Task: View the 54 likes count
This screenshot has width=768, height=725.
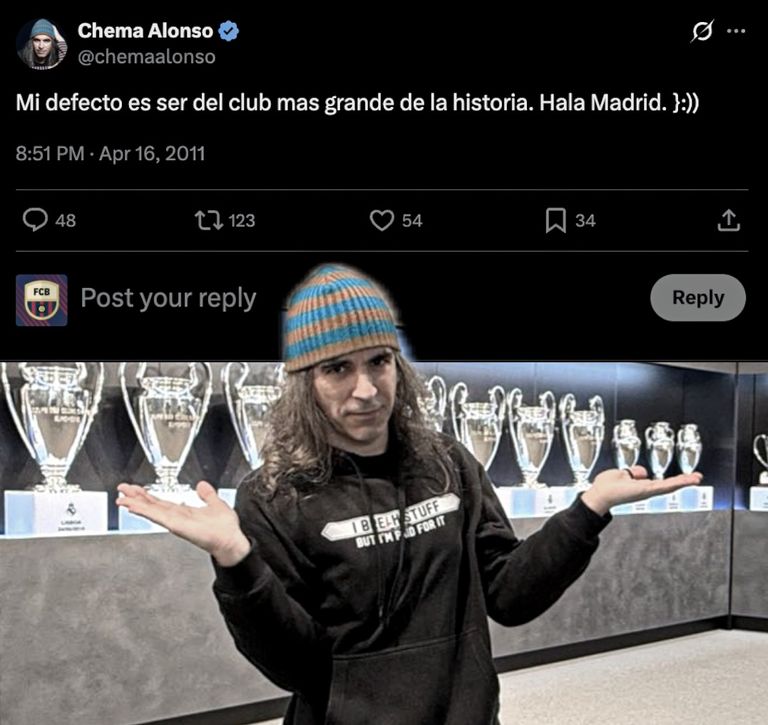Action: tap(412, 220)
